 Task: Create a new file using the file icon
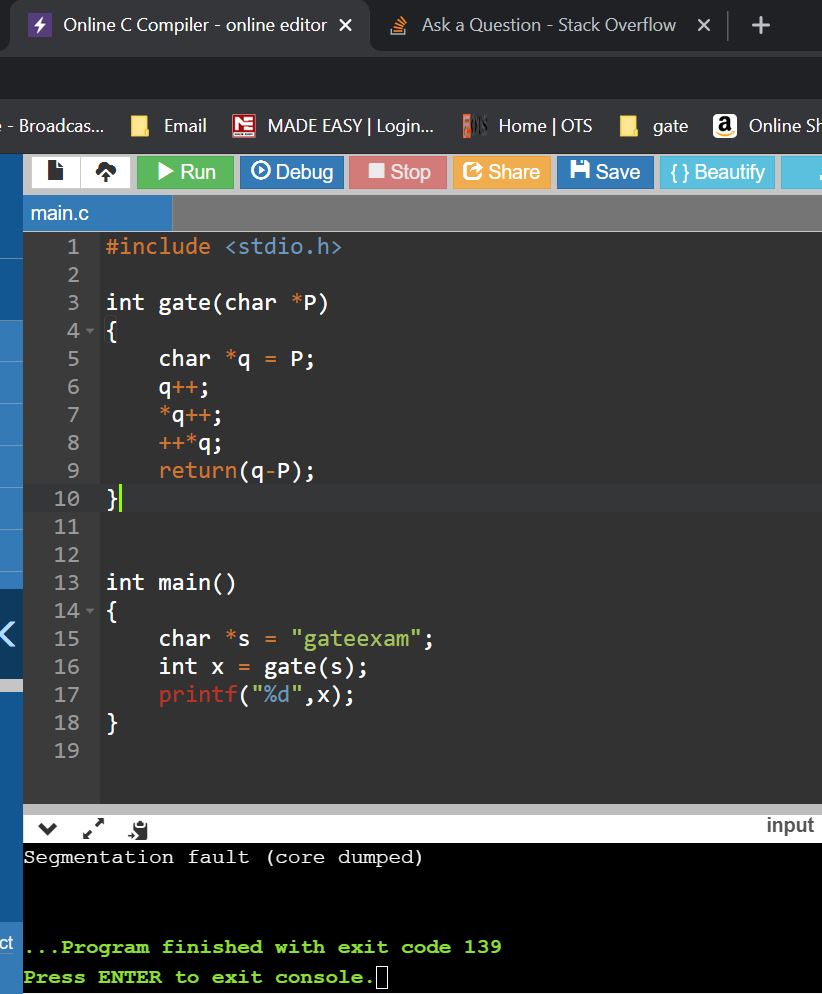[x=55, y=171]
